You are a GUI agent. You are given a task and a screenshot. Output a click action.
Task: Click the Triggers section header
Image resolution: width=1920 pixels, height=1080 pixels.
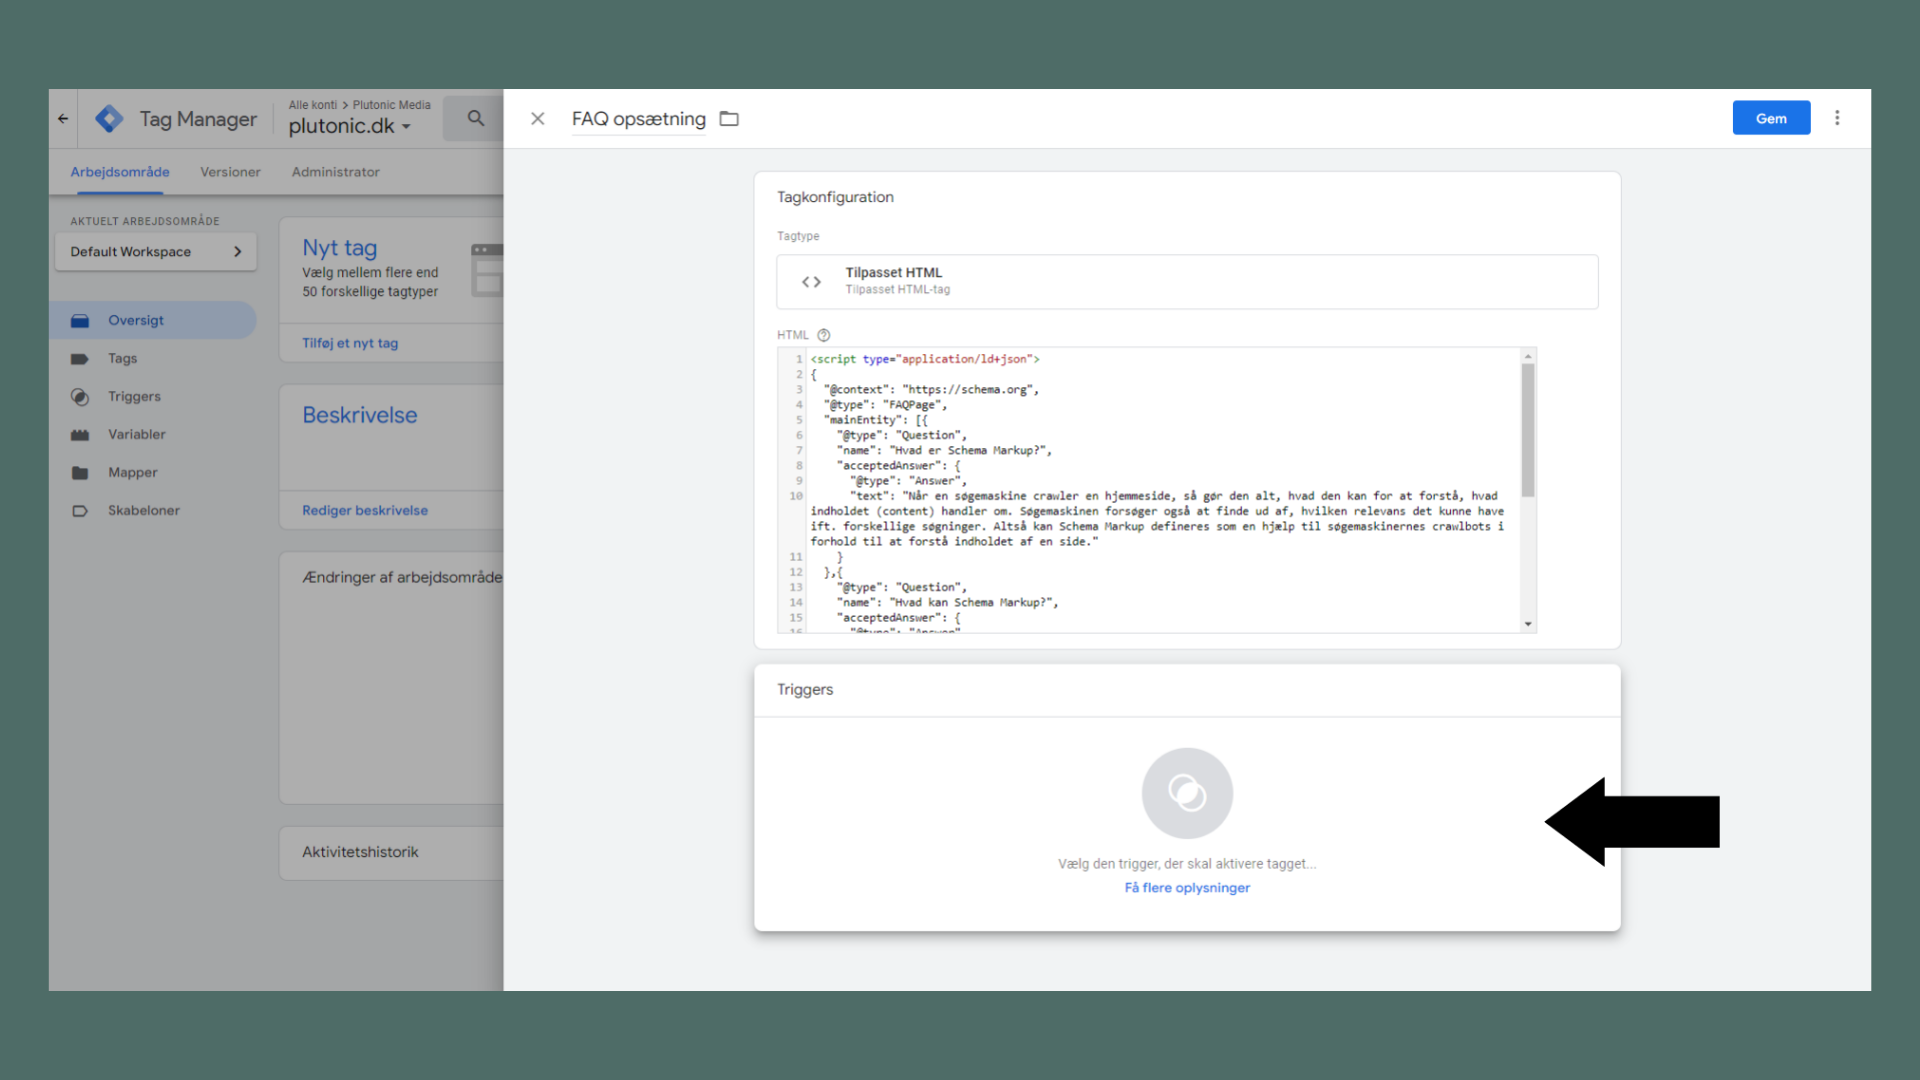point(805,690)
